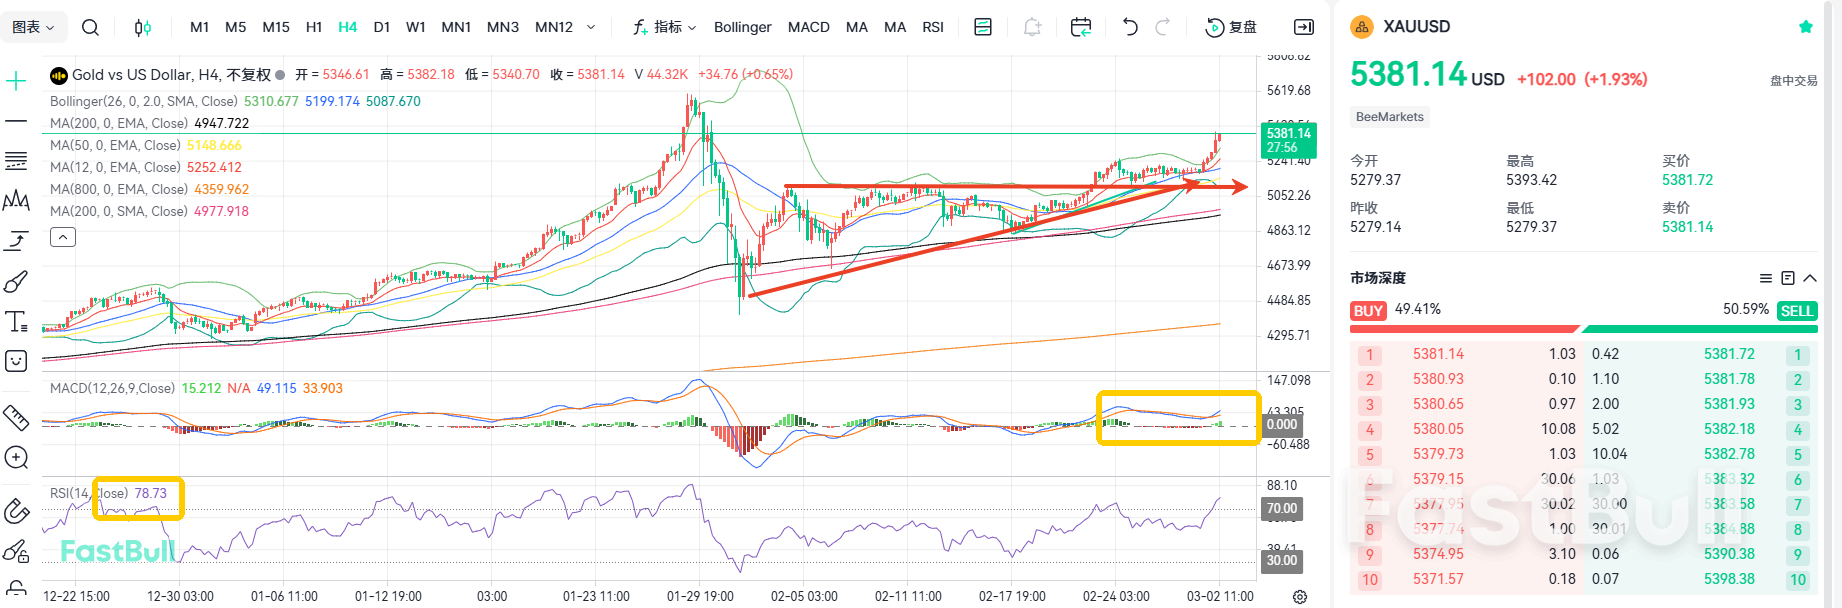Toggle the XAUUSD favorite star
Image resolution: width=1842 pixels, height=608 pixels.
(x=1805, y=27)
